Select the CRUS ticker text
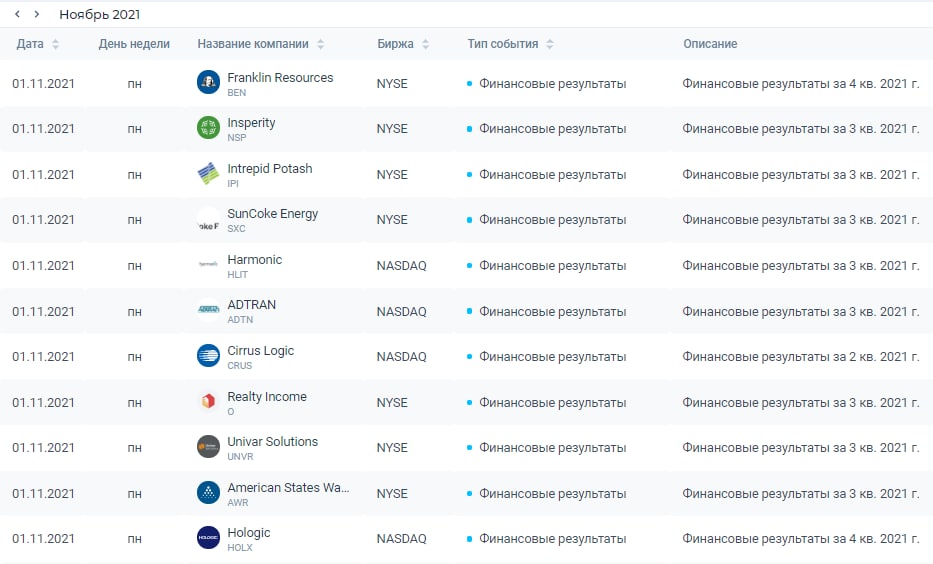 (239, 366)
